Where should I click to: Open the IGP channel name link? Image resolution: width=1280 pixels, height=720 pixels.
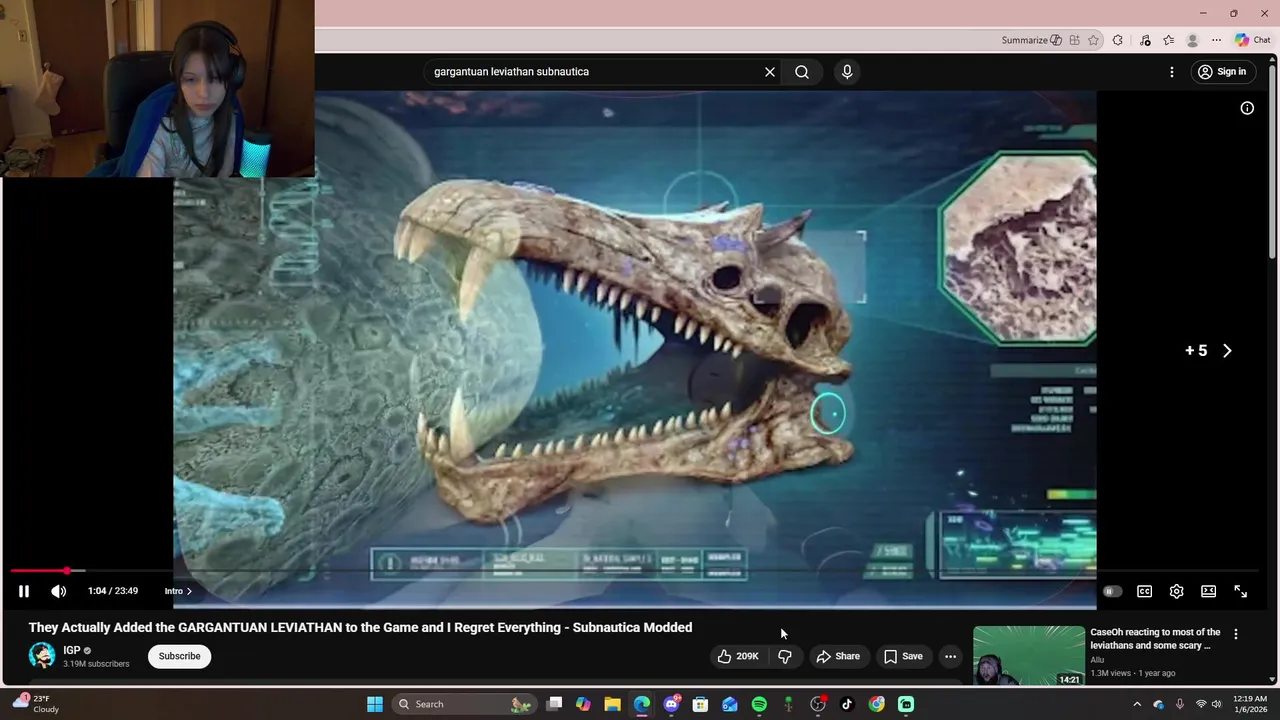pyautogui.click(x=72, y=650)
